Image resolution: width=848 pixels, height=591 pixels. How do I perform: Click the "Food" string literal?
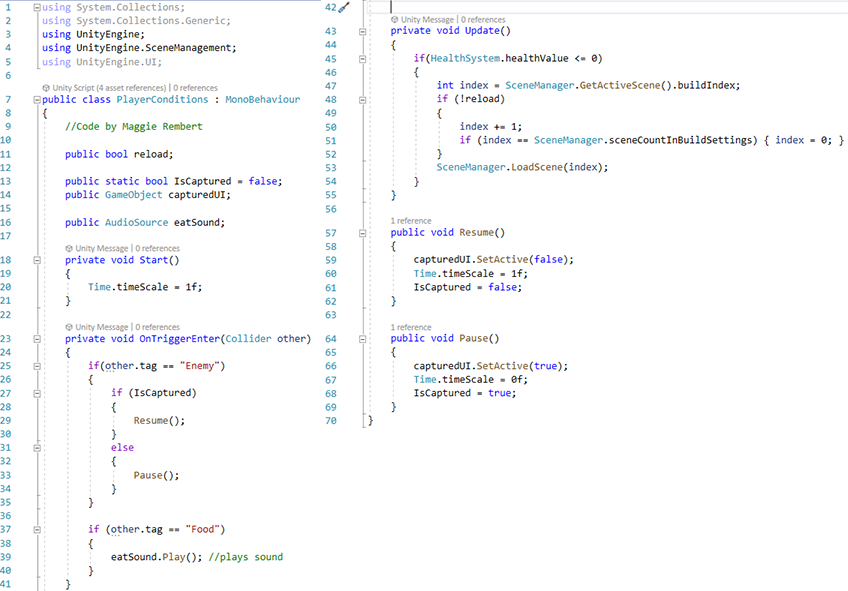202,529
